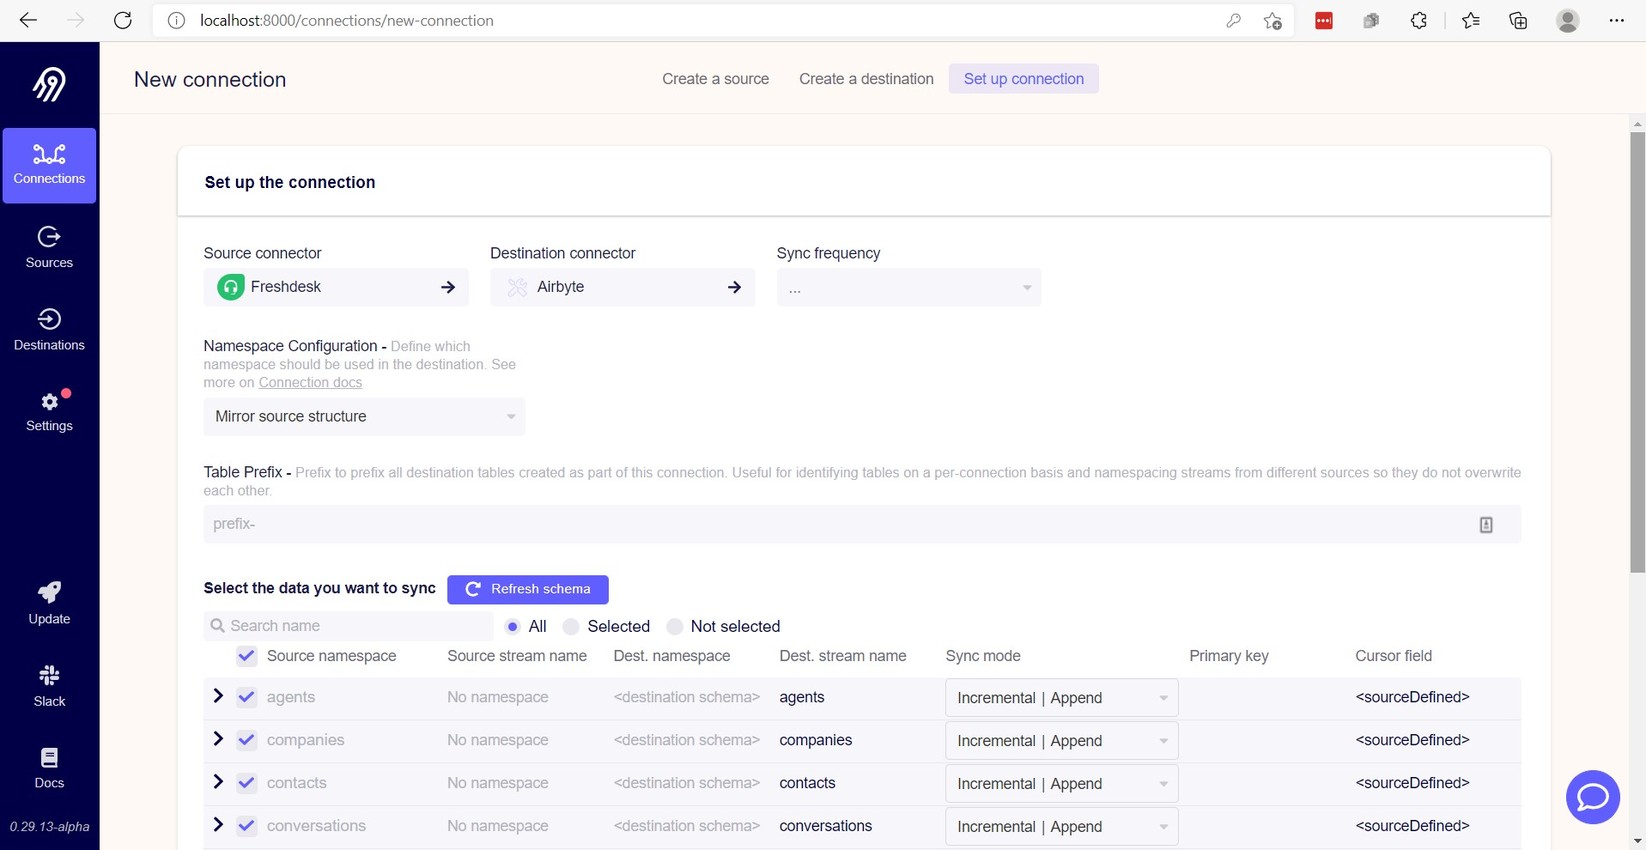The image size is (1646, 850).
Task: Open sync mode dropdown for companies
Action: [x=1062, y=741]
